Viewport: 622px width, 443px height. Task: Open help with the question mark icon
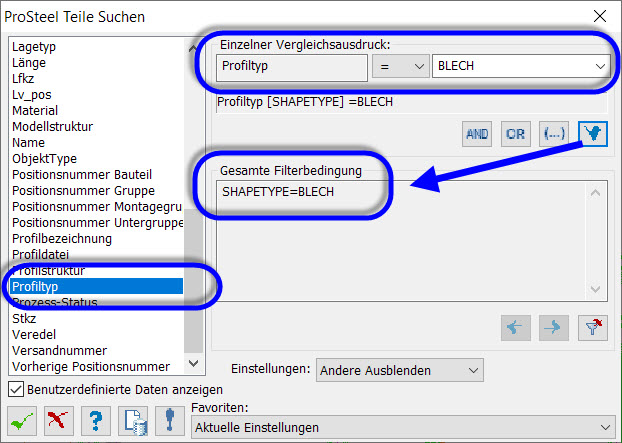[x=96, y=421]
